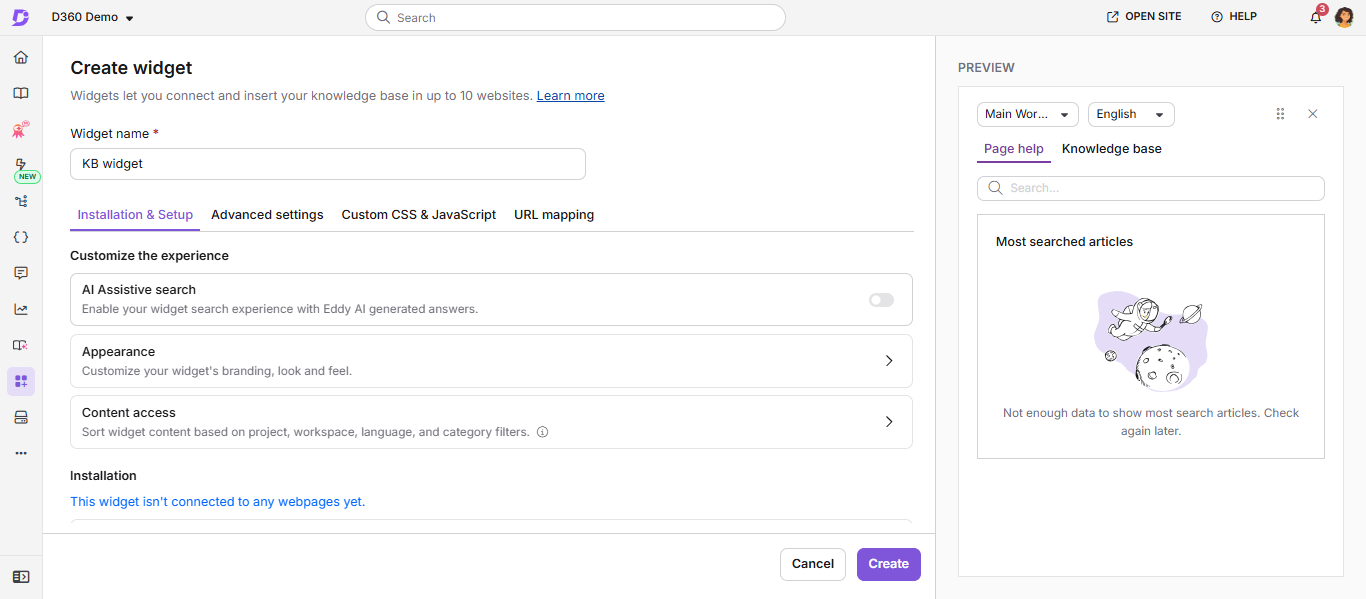The height and width of the screenshot is (599, 1366).
Task: Click the widget not connected webpages link
Action: point(218,502)
